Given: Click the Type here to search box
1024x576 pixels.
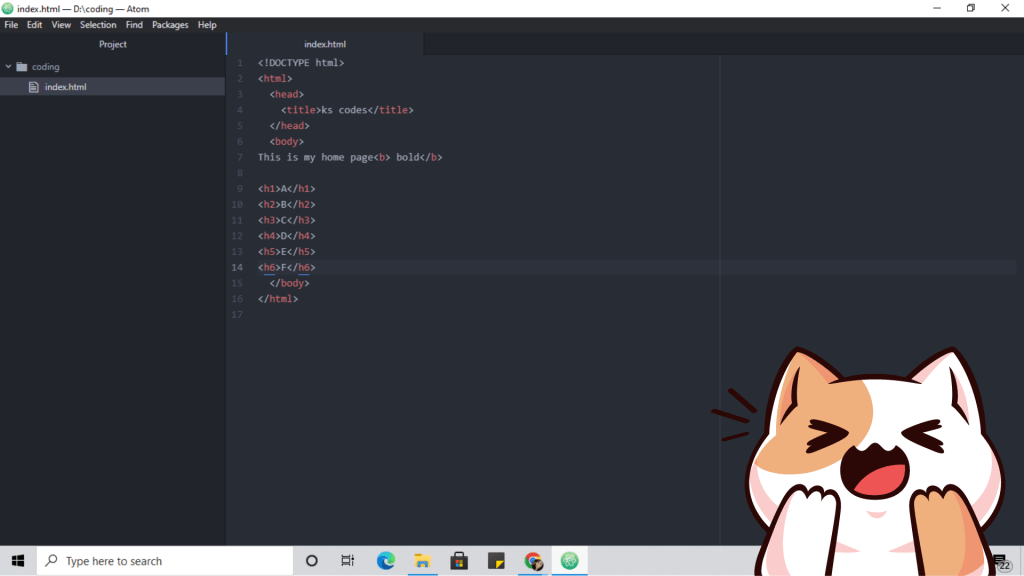Looking at the screenshot, I should pyautogui.click(x=165, y=561).
